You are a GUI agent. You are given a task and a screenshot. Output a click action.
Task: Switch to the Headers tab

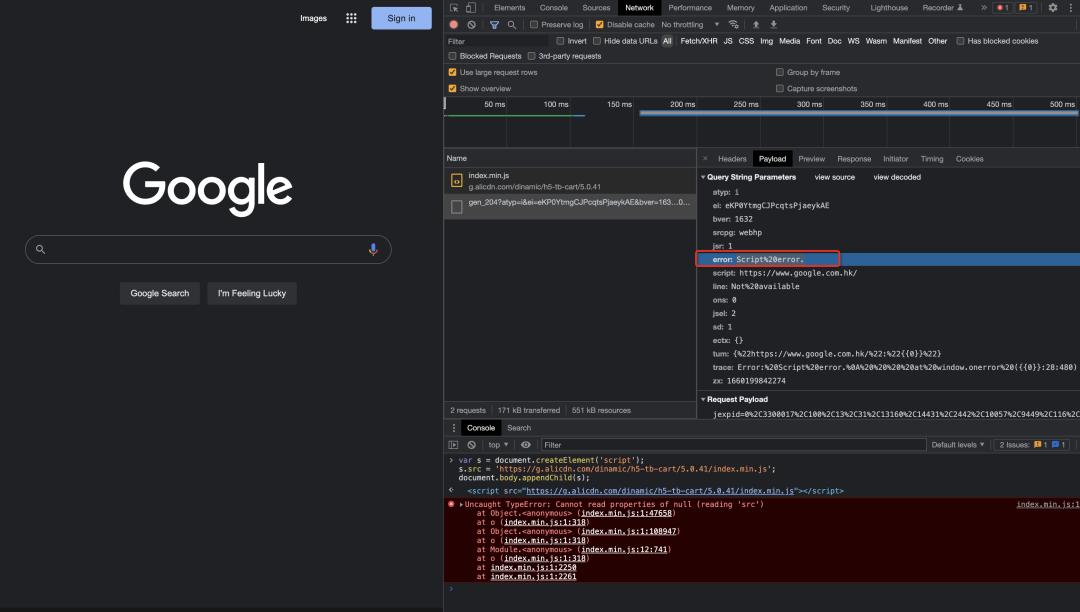coord(732,159)
